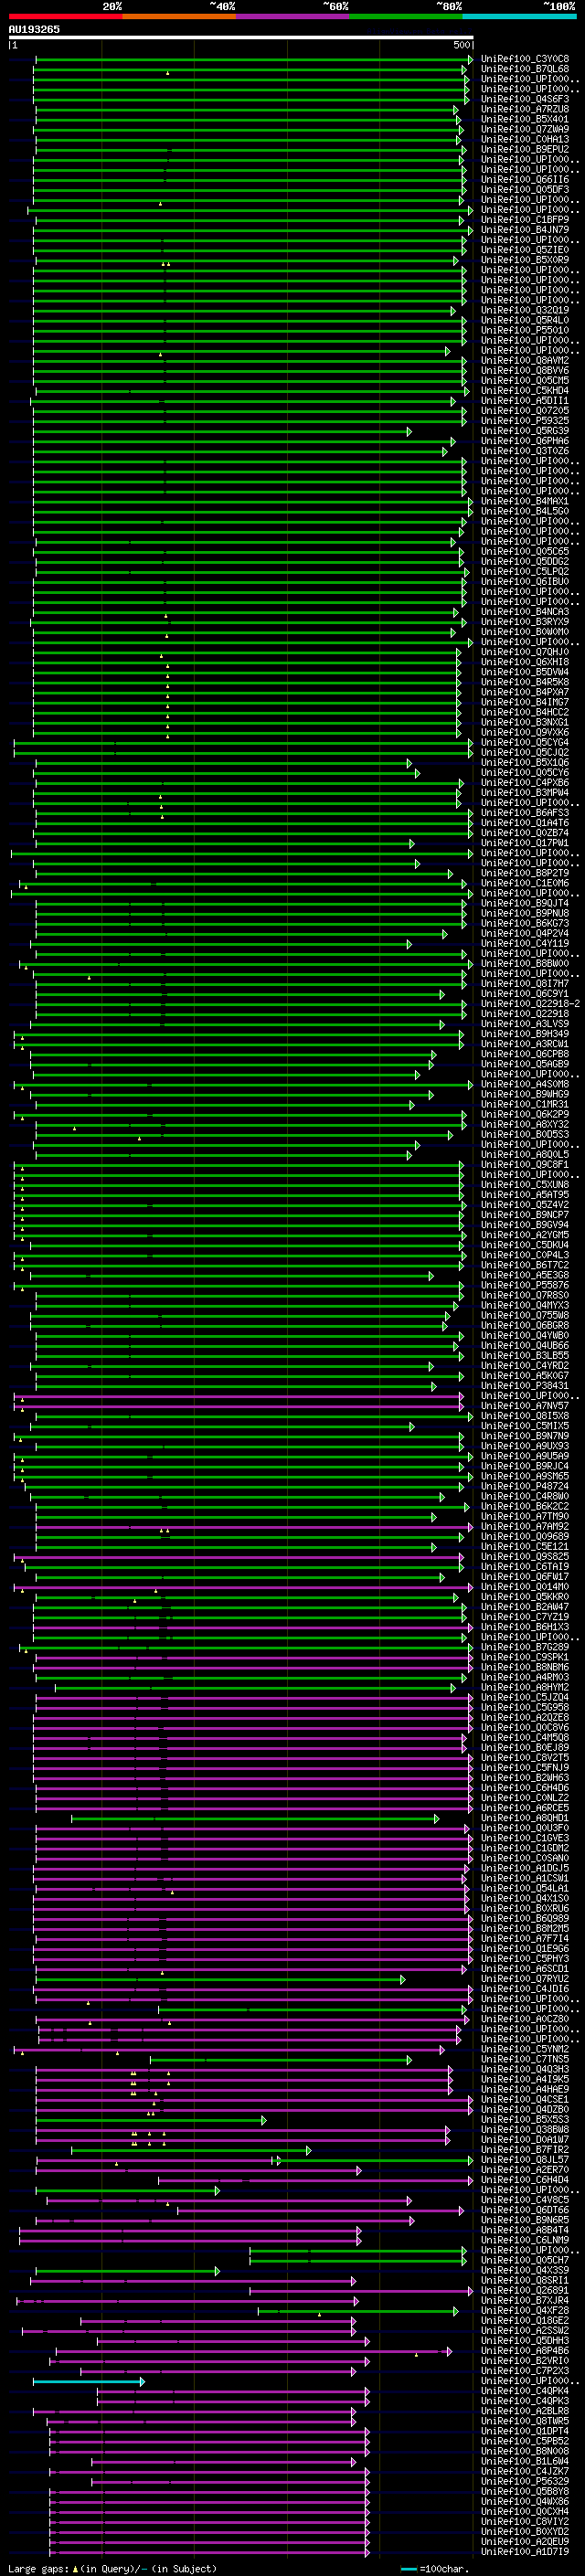Viewport: 585px width, 2576px height.
Task: Select the UniRef100_P59325 label
Action: 525,421
